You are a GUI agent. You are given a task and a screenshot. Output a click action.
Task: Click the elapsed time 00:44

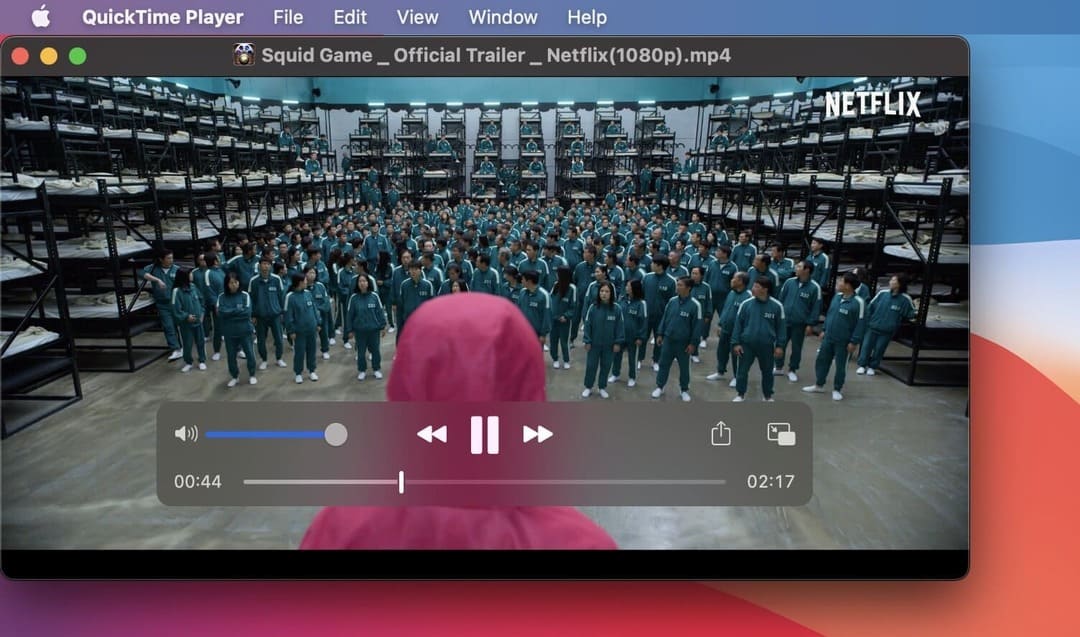198,481
